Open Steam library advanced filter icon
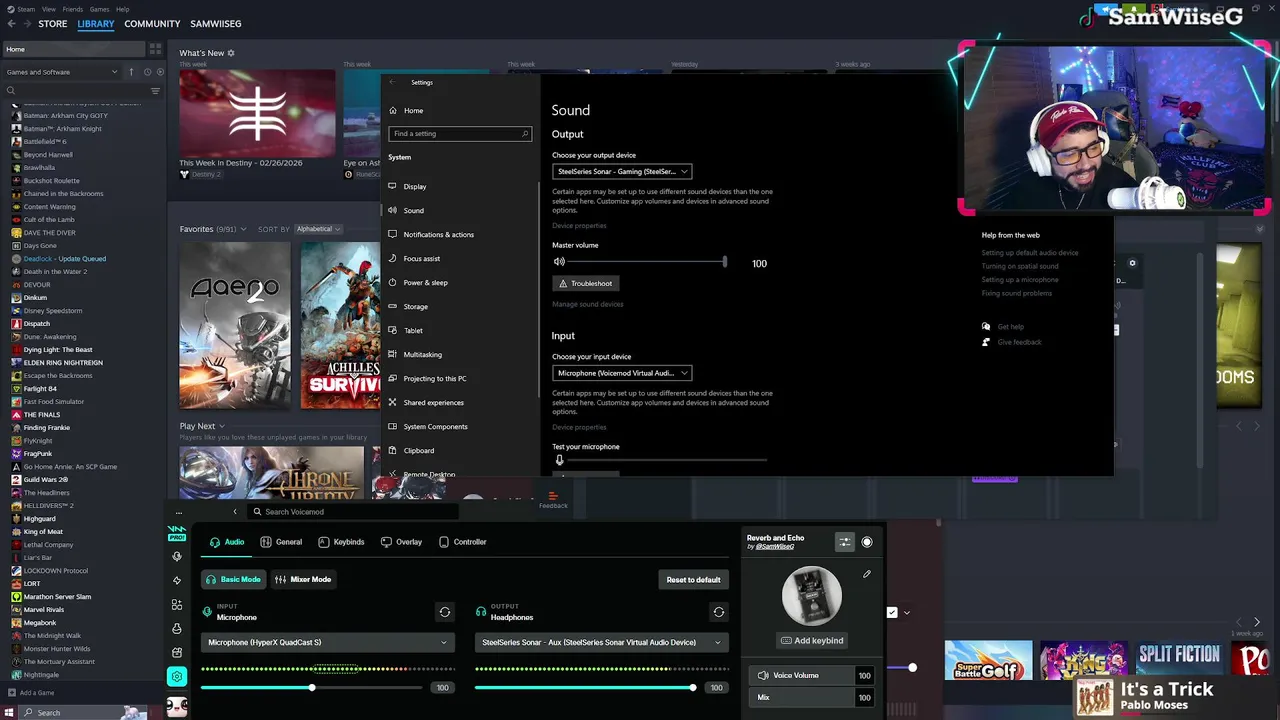The width and height of the screenshot is (1280, 720). (x=155, y=91)
